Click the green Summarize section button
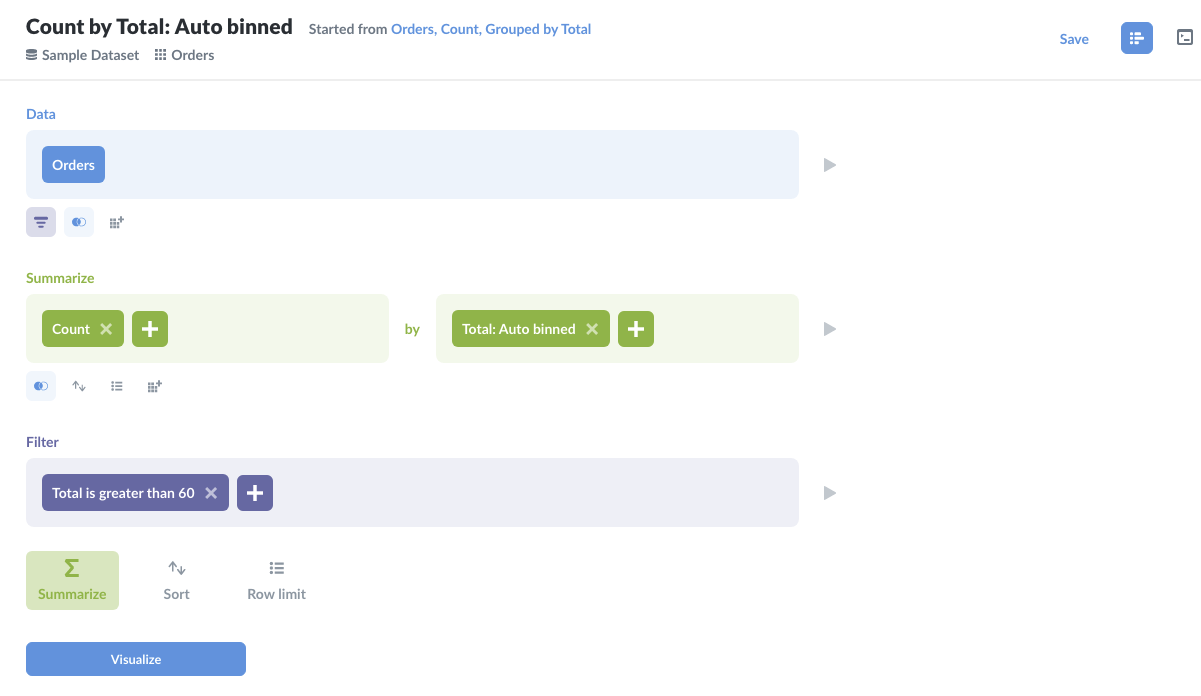Viewport: 1201px width, 696px height. click(72, 580)
